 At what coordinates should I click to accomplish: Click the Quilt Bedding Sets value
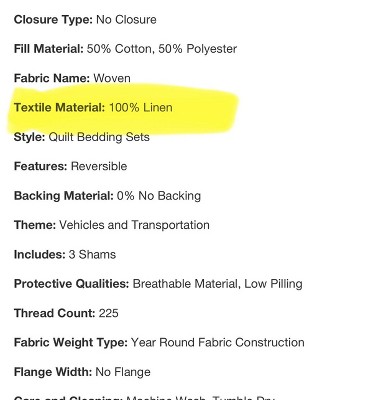pyautogui.click(x=99, y=137)
